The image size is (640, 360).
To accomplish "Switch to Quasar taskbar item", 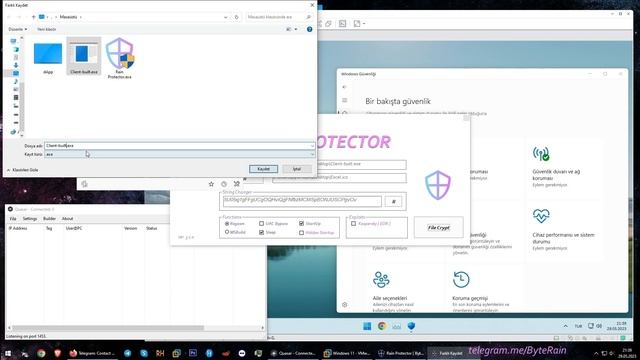I will click(x=293, y=353).
